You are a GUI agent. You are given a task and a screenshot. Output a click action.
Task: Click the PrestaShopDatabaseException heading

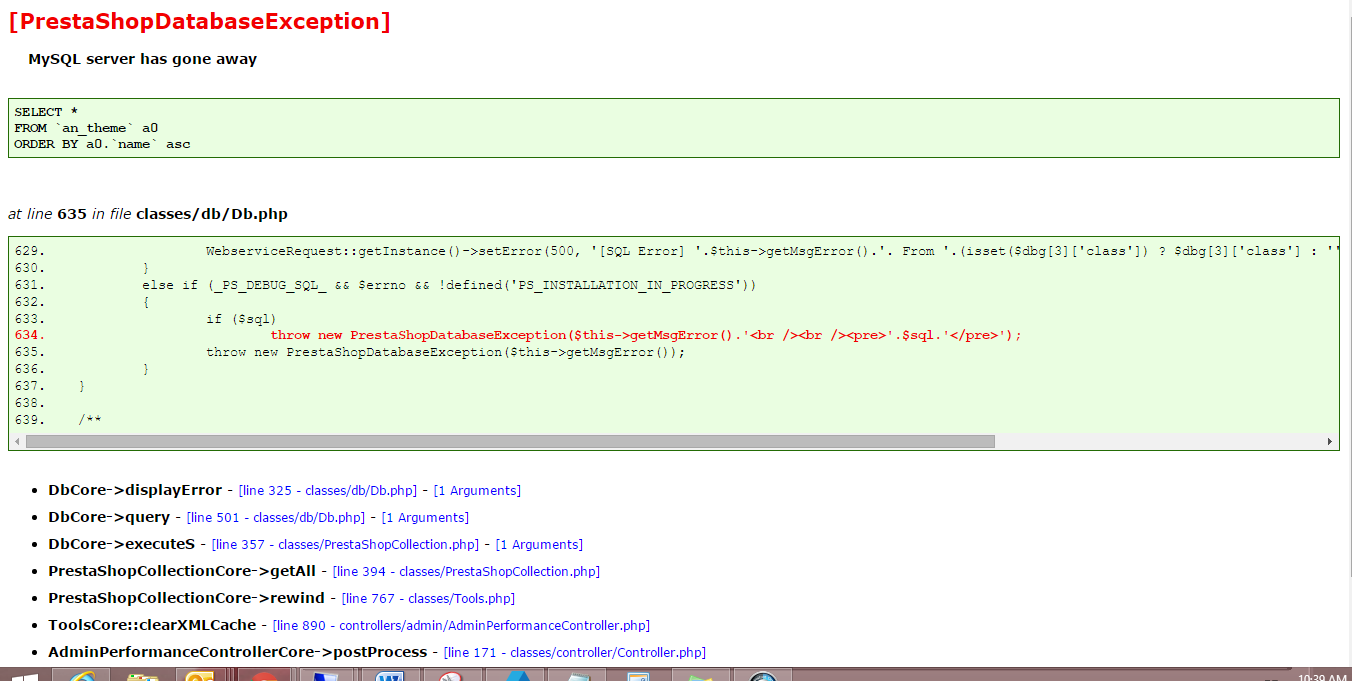(x=199, y=21)
